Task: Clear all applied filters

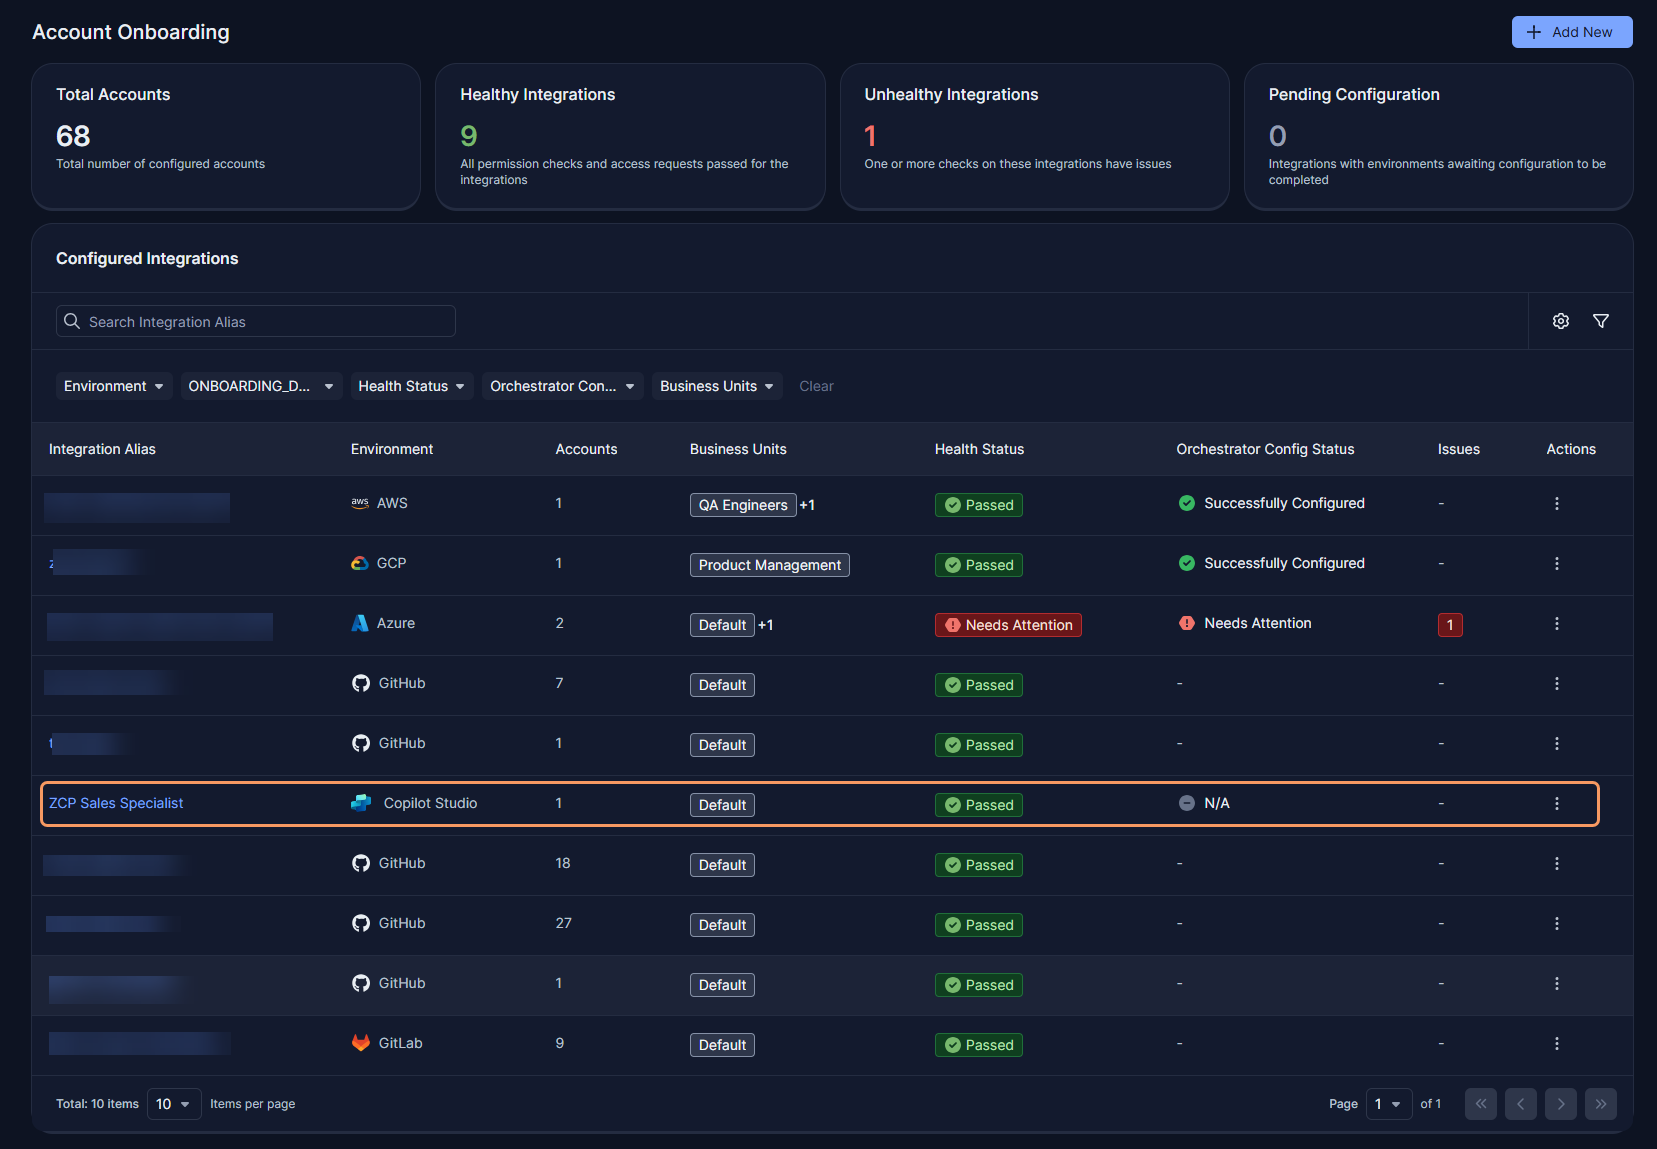Action: 816,386
